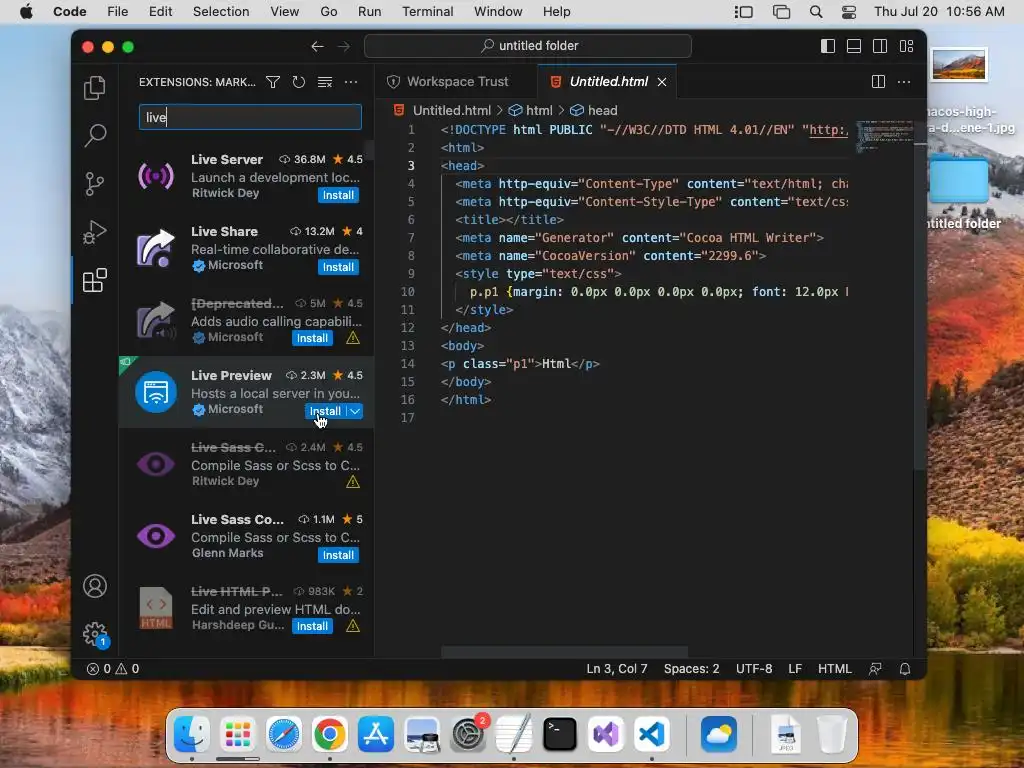Go back with the navigation arrow
The image size is (1024, 768).
tap(317, 46)
